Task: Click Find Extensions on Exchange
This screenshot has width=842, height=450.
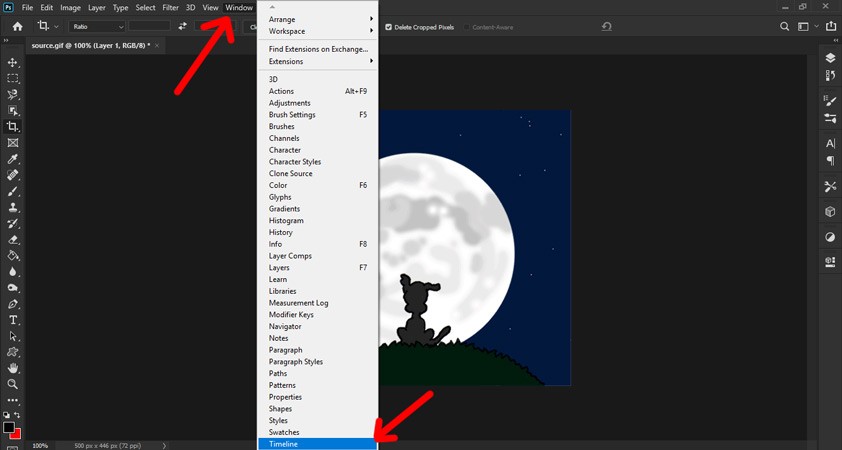Action: 318,49
